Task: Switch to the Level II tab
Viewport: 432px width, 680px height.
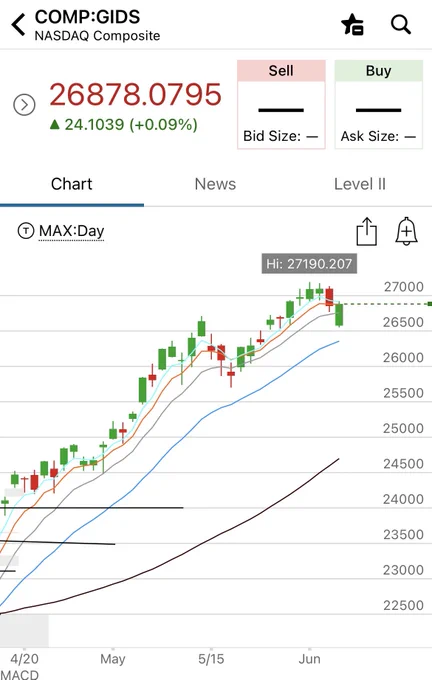Action: tap(360, 184)
